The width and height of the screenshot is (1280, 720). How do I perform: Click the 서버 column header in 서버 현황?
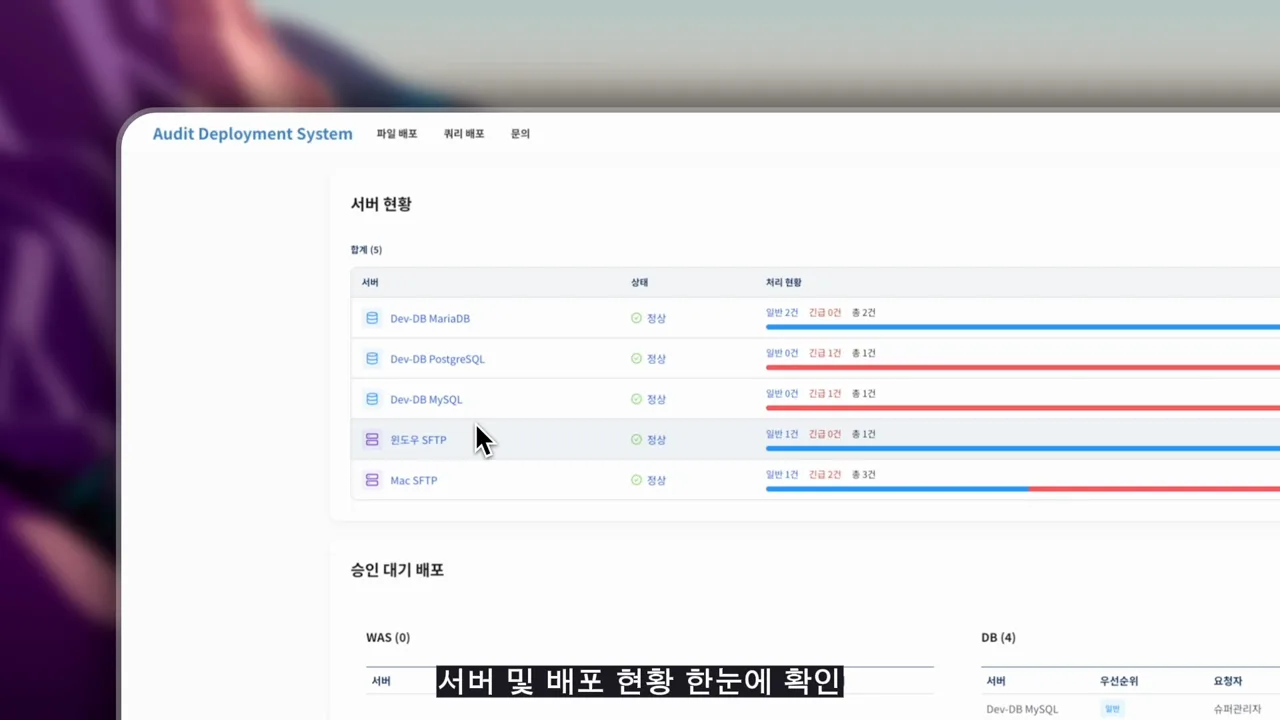[370, 283]
